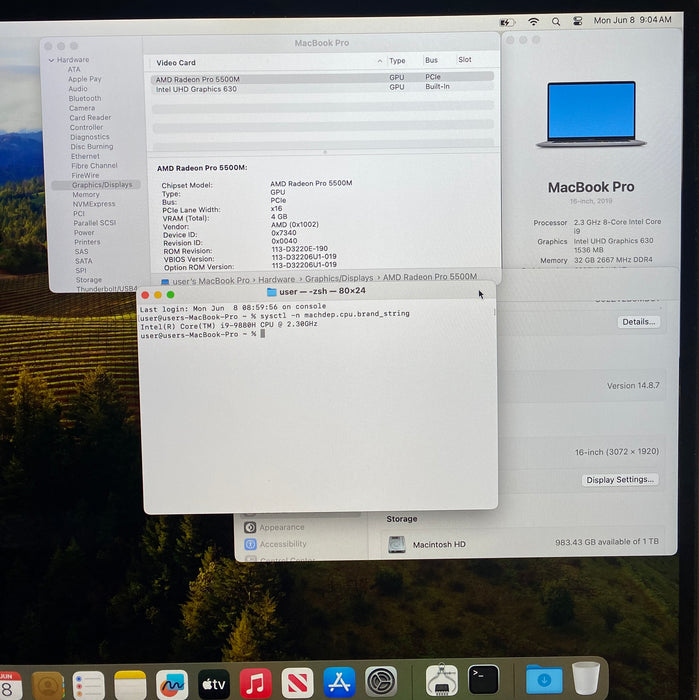Image resolution: width=699 pixels, height=700 pixels.
Task: Launch Freeform from the Dock
Action: [x=172, y=684]
